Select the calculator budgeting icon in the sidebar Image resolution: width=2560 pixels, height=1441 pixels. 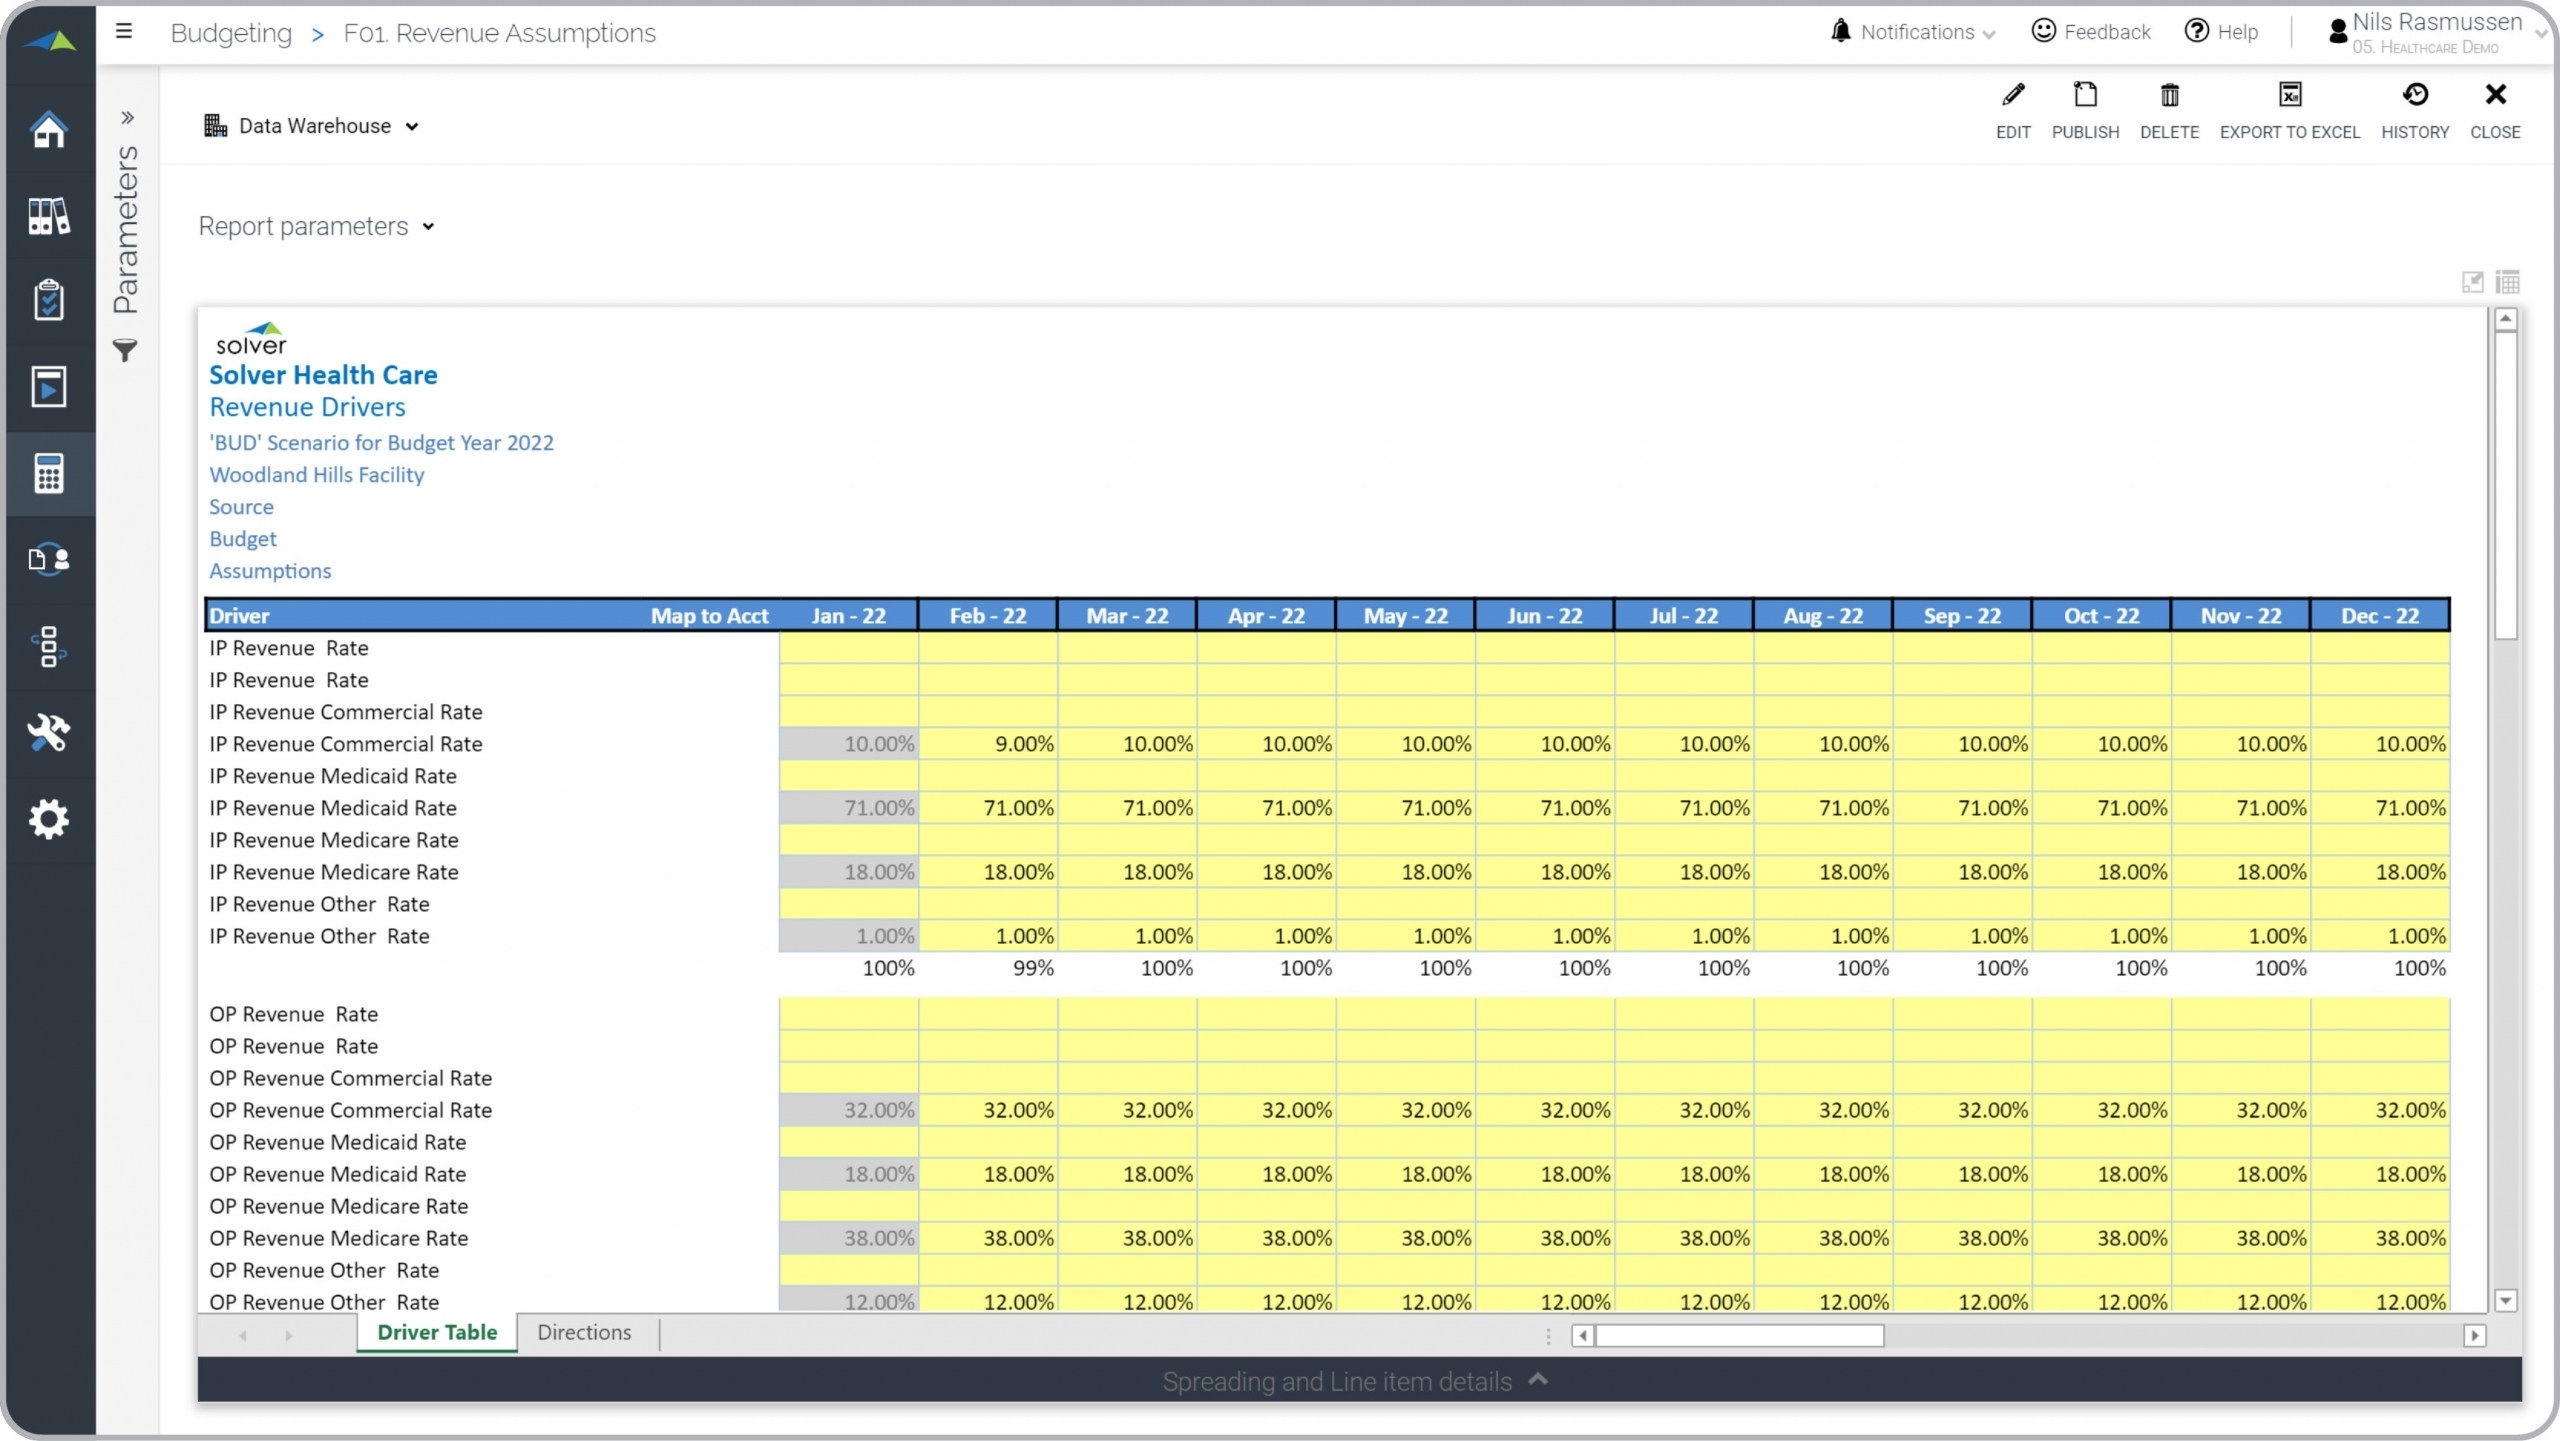pyautogui.click(x=48, y=473)
